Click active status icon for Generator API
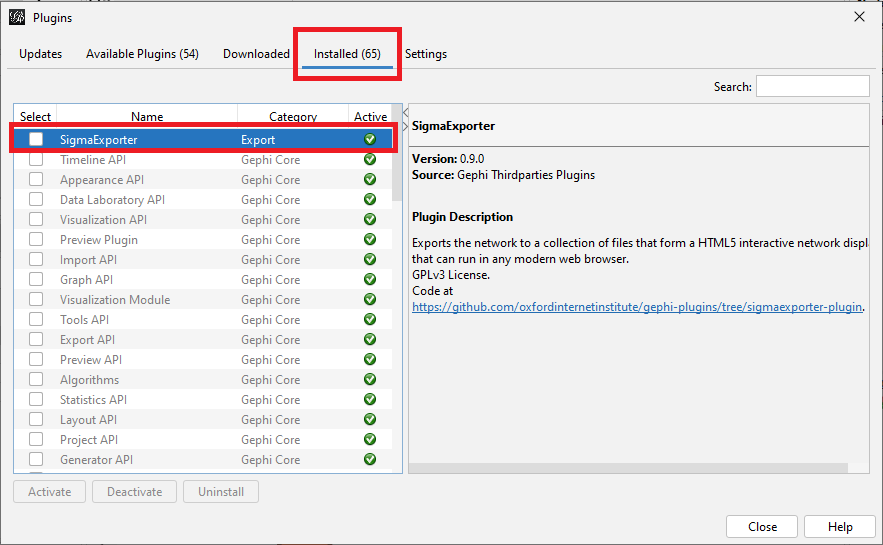The image size is (883, 545). coord(370,459)
